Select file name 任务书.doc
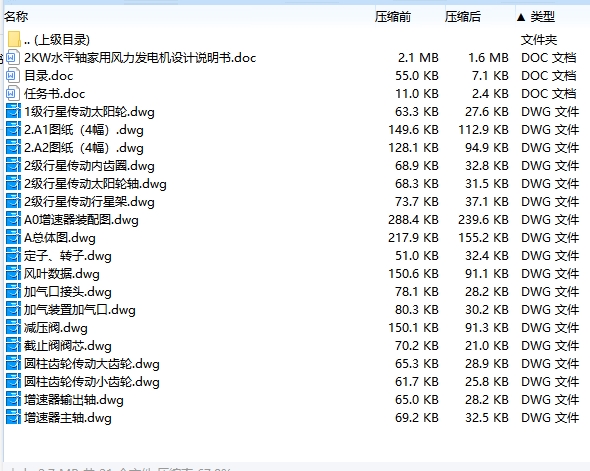This screenshot has height=471, width=590. (55, 94)
